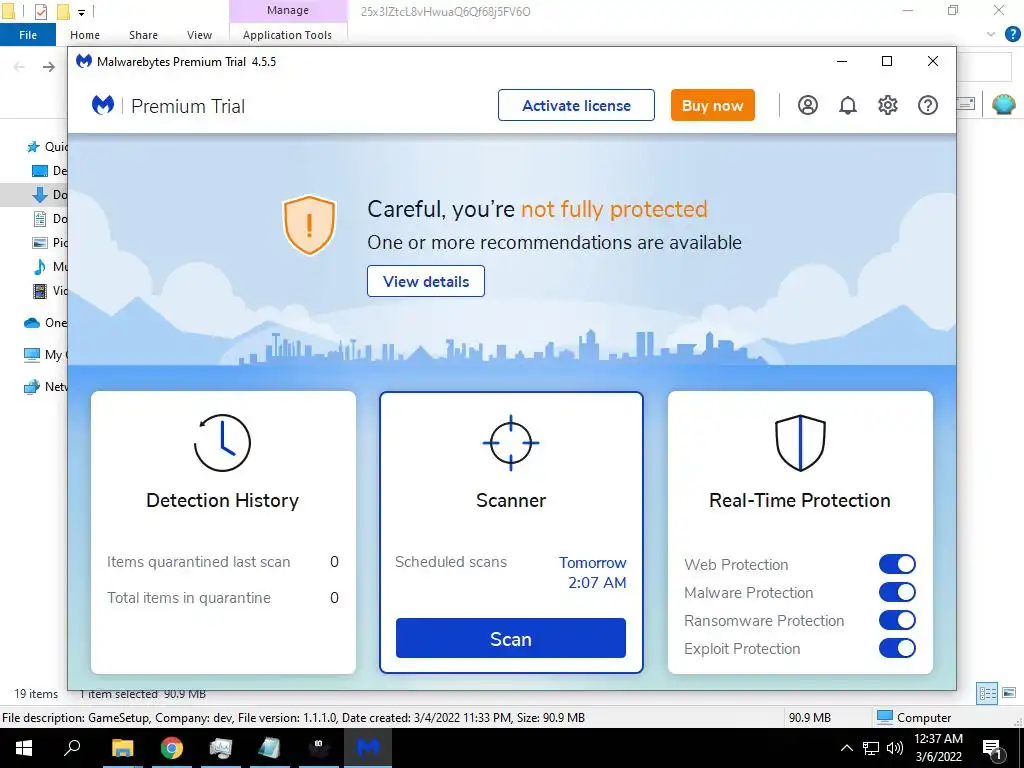Open the Detection History card title

[x=223, y=500]
